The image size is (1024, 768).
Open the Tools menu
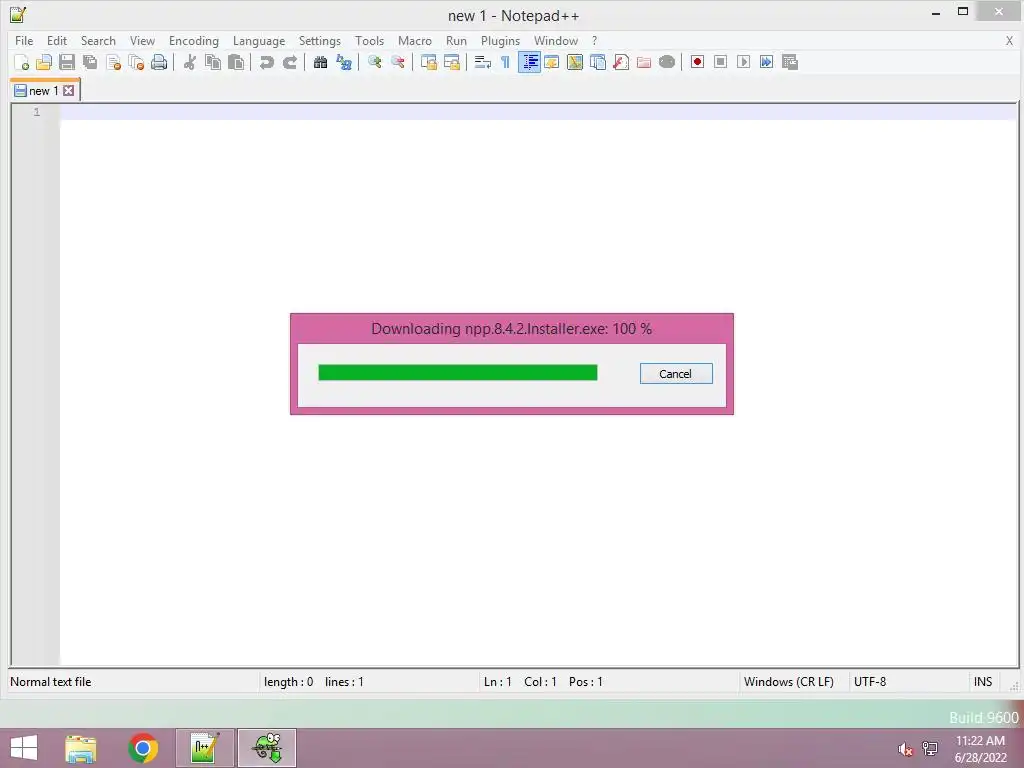[x=369, y=40]
